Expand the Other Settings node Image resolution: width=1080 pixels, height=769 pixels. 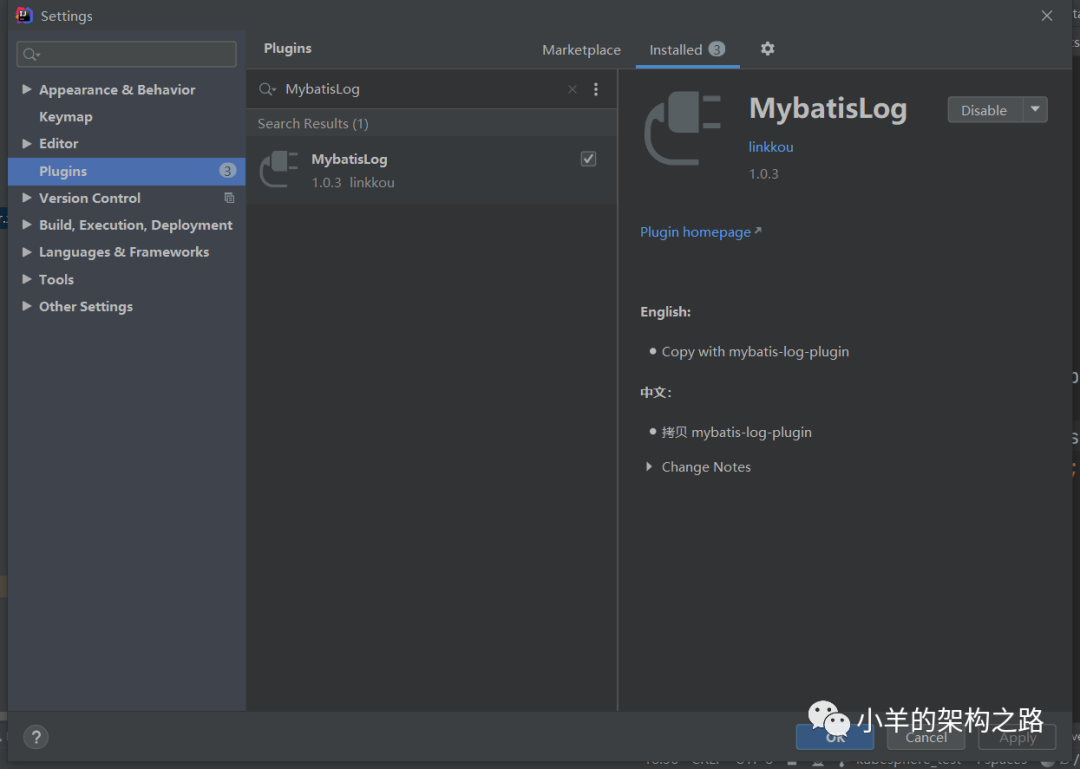point(27,306)
